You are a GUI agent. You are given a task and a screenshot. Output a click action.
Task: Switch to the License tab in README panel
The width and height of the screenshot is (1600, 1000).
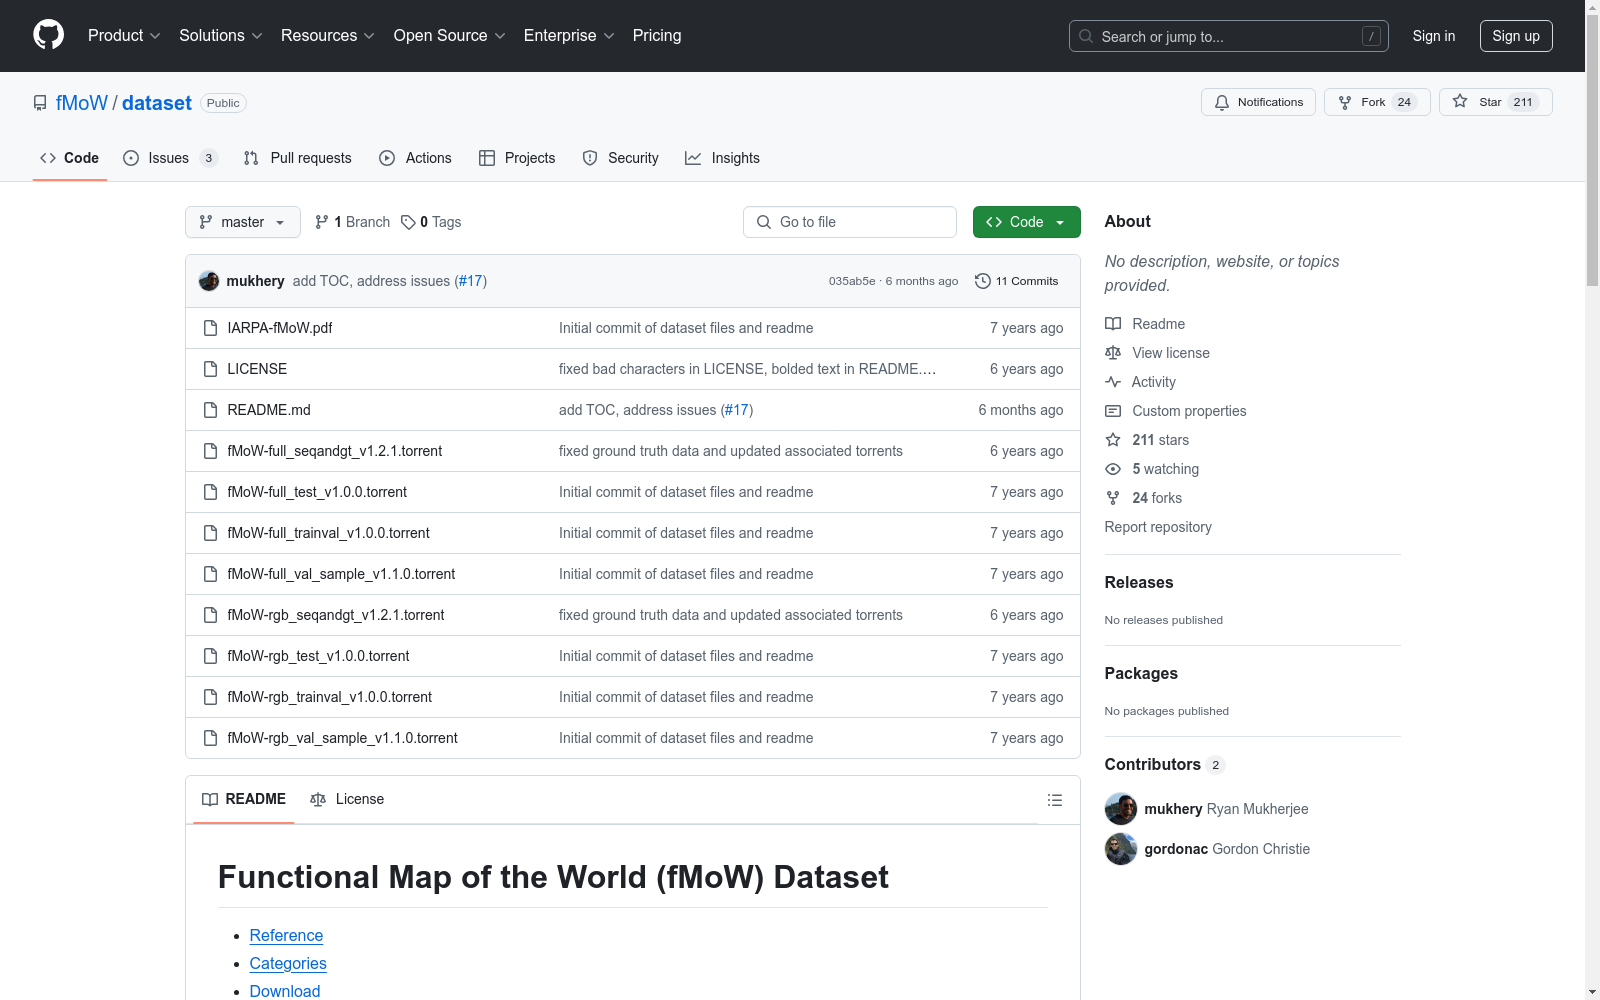point(347,799)
